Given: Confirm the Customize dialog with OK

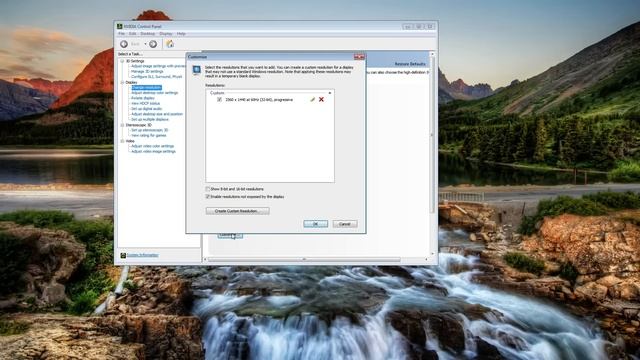Looking at the screenshot, I should click(x=316, y=224).
